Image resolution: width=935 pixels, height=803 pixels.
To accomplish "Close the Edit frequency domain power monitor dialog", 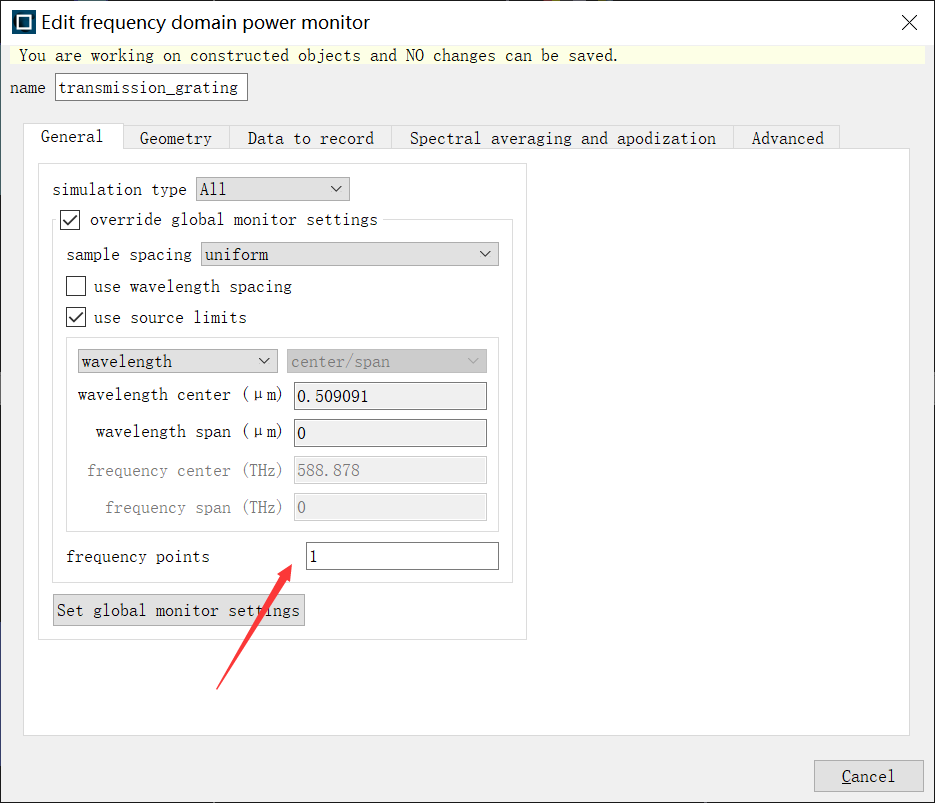I will (x=909, y=23).
